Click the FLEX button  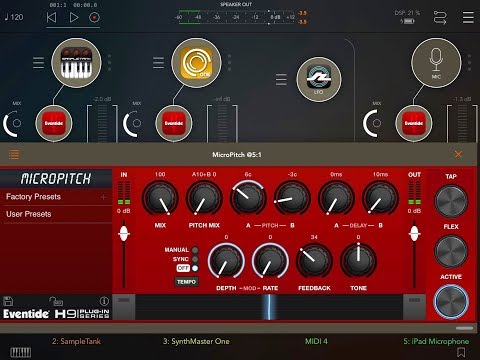point(451,251)
